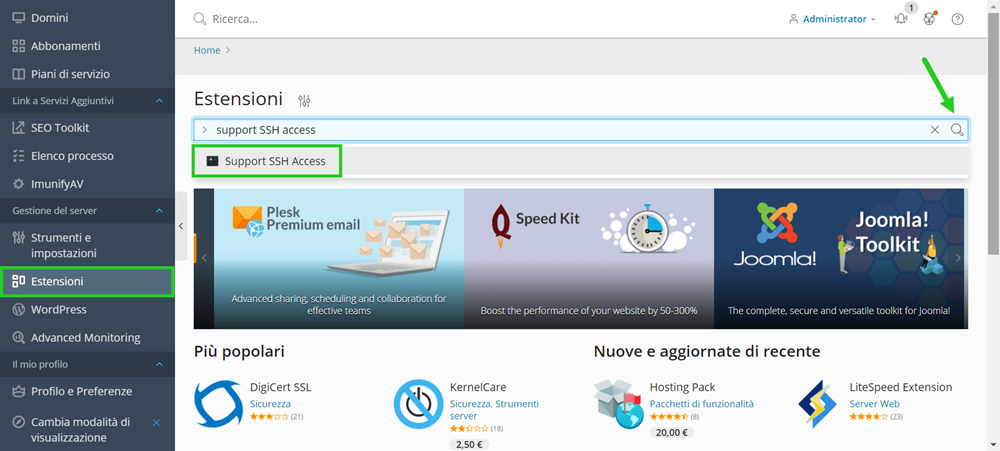The height and width of the screenshot is (451, 1000).
Task: Open the Server Web category link
Action: [x=874, y=404]
